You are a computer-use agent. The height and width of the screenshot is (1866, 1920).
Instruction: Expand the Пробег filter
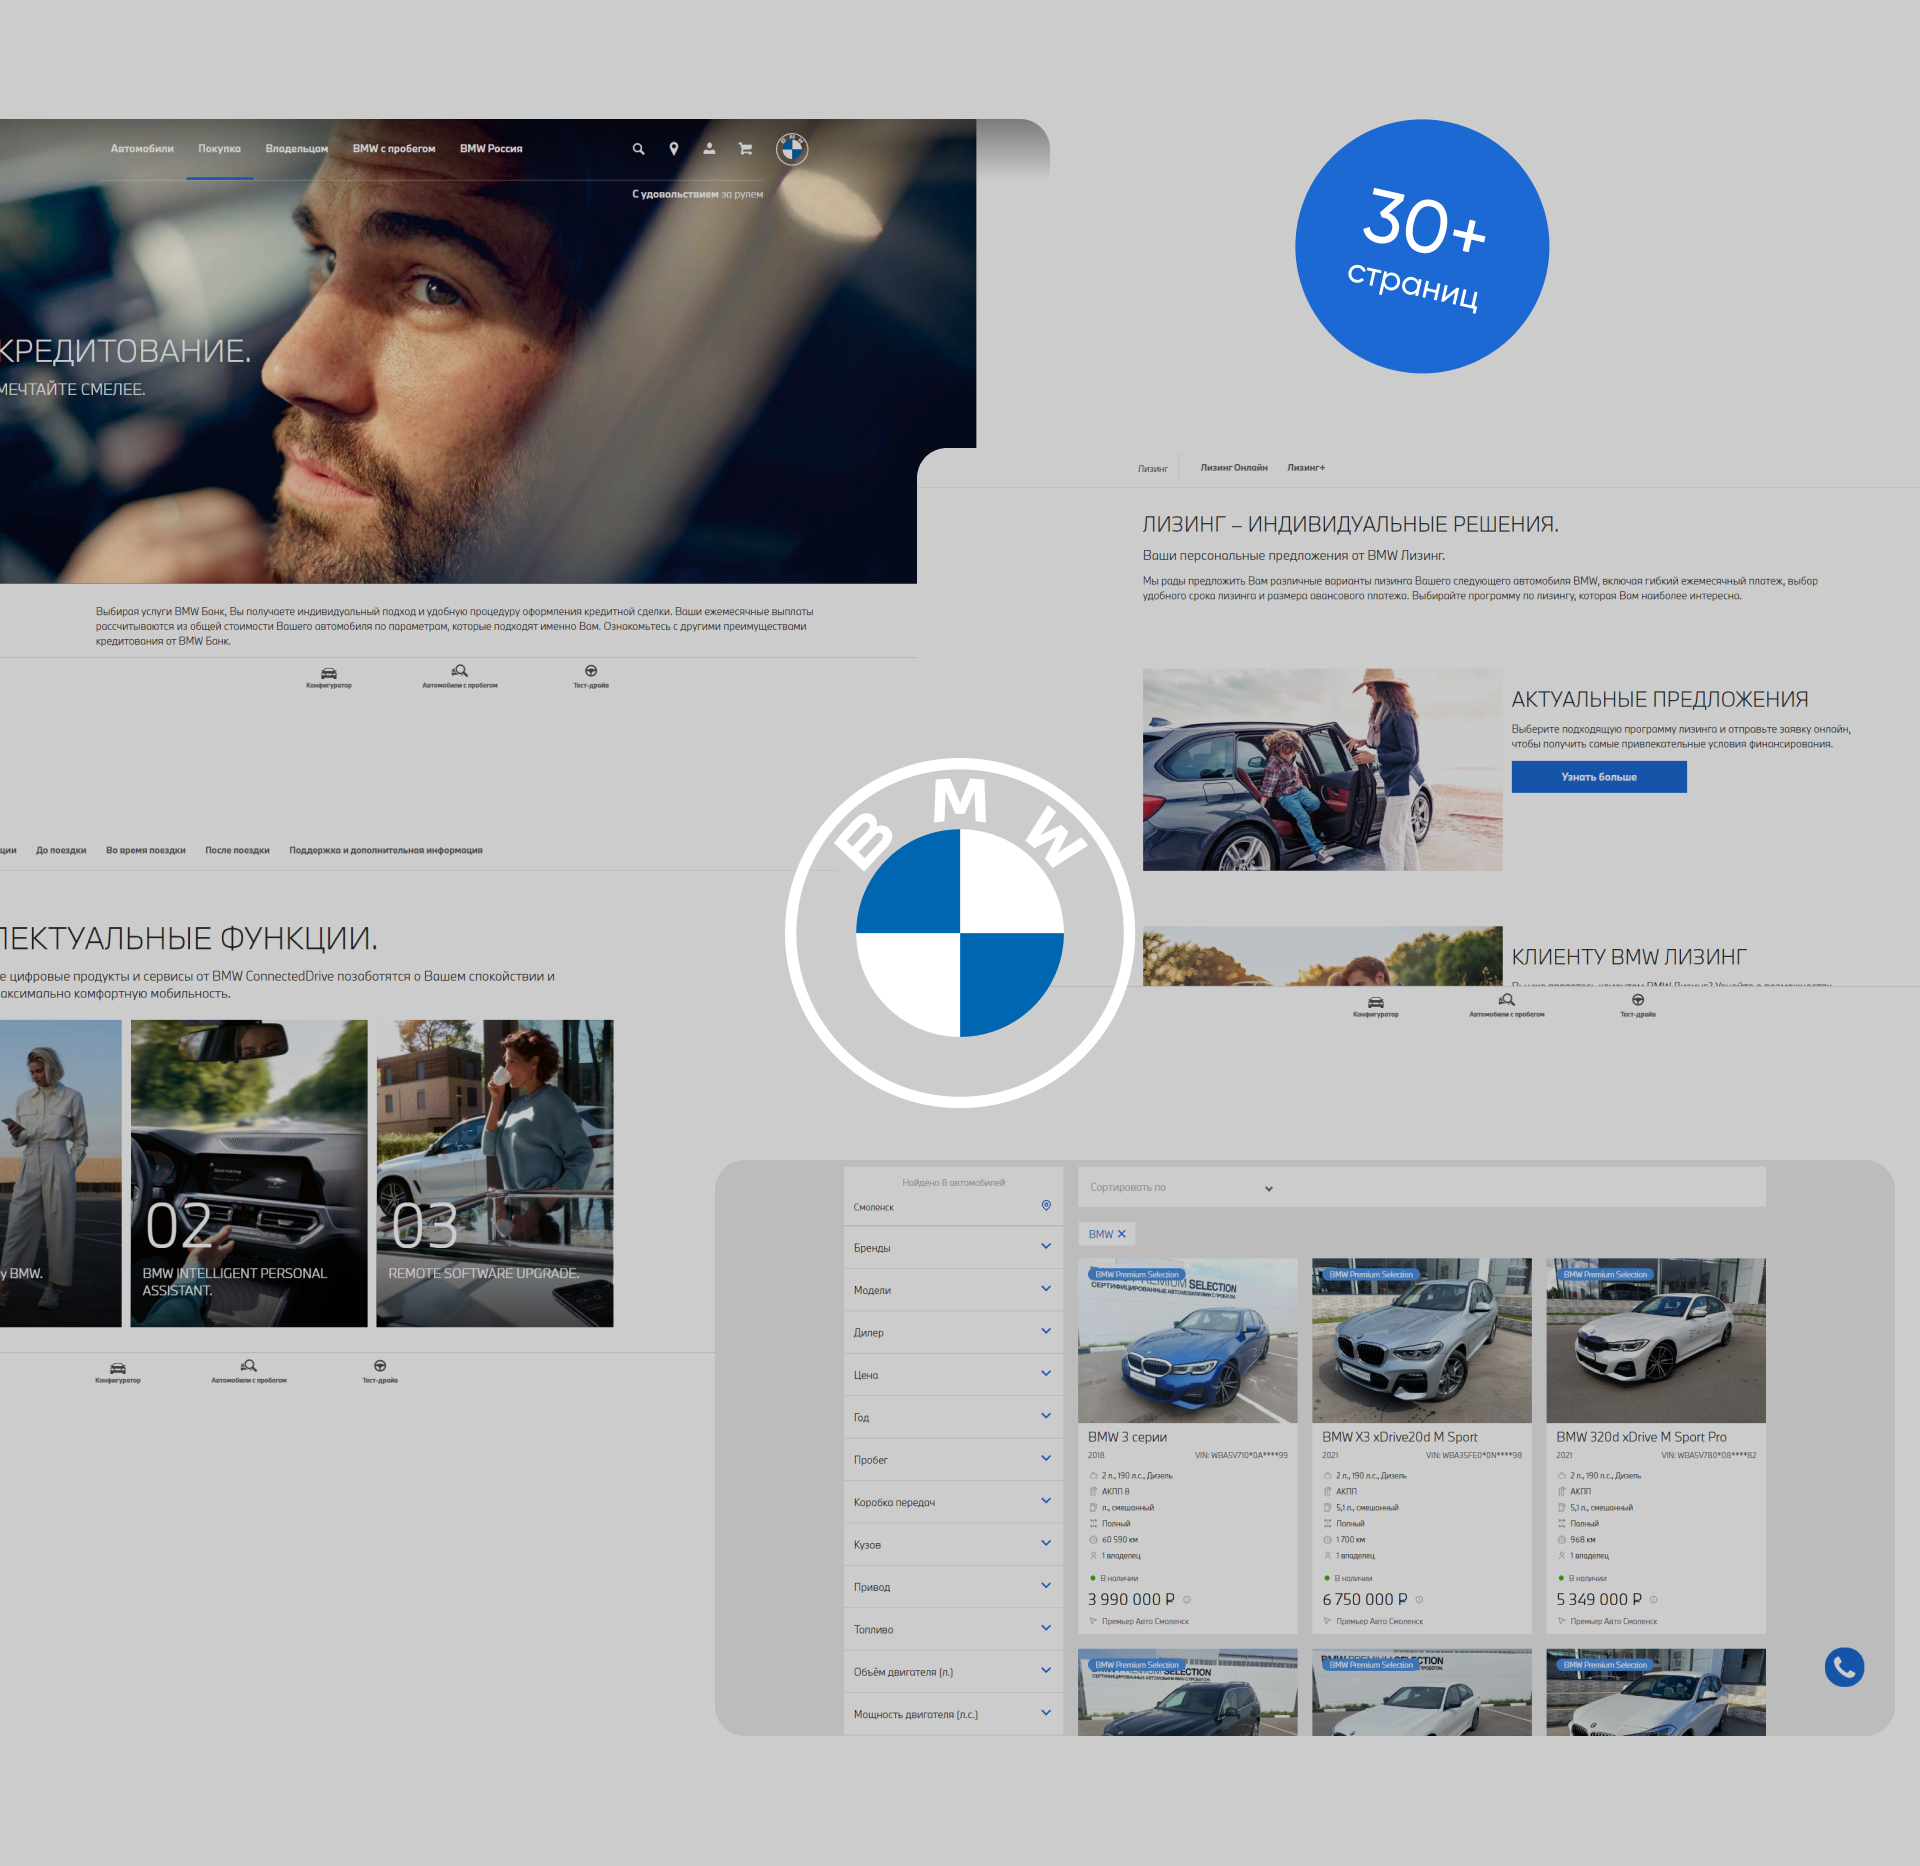(x=953, y=1459)
